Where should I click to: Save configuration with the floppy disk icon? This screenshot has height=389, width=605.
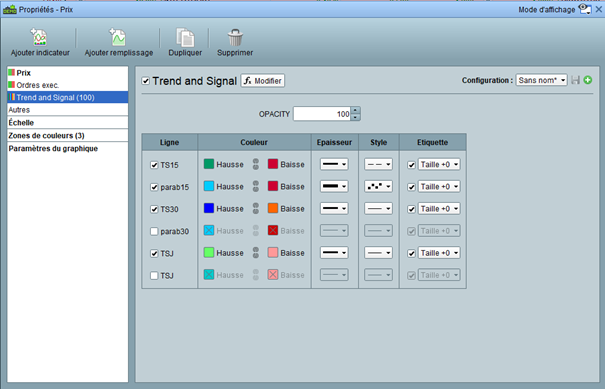575,80
